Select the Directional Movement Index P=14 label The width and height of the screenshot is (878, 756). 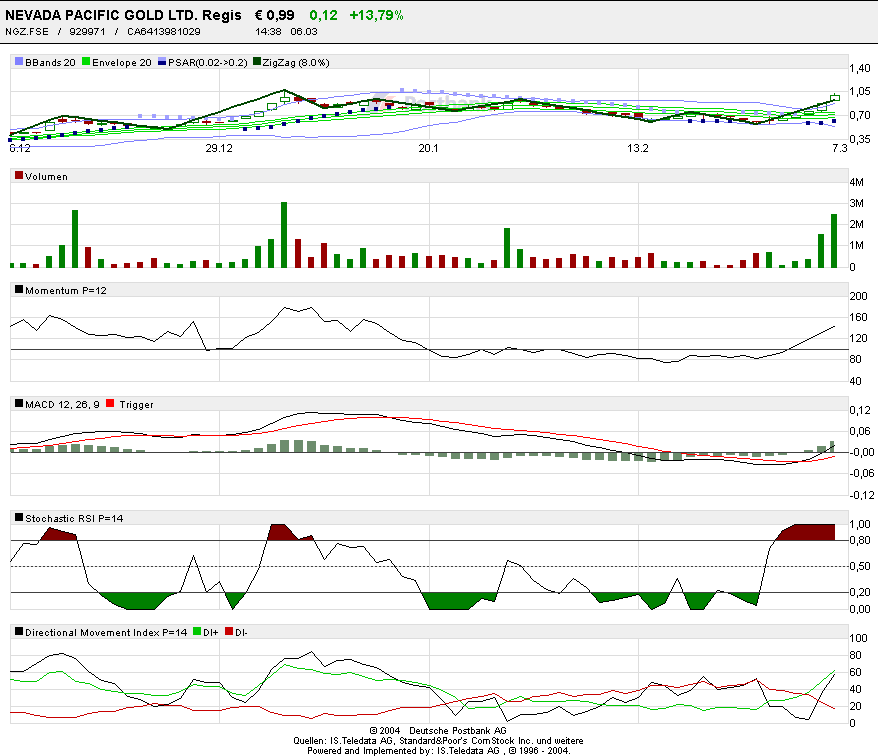105,632
